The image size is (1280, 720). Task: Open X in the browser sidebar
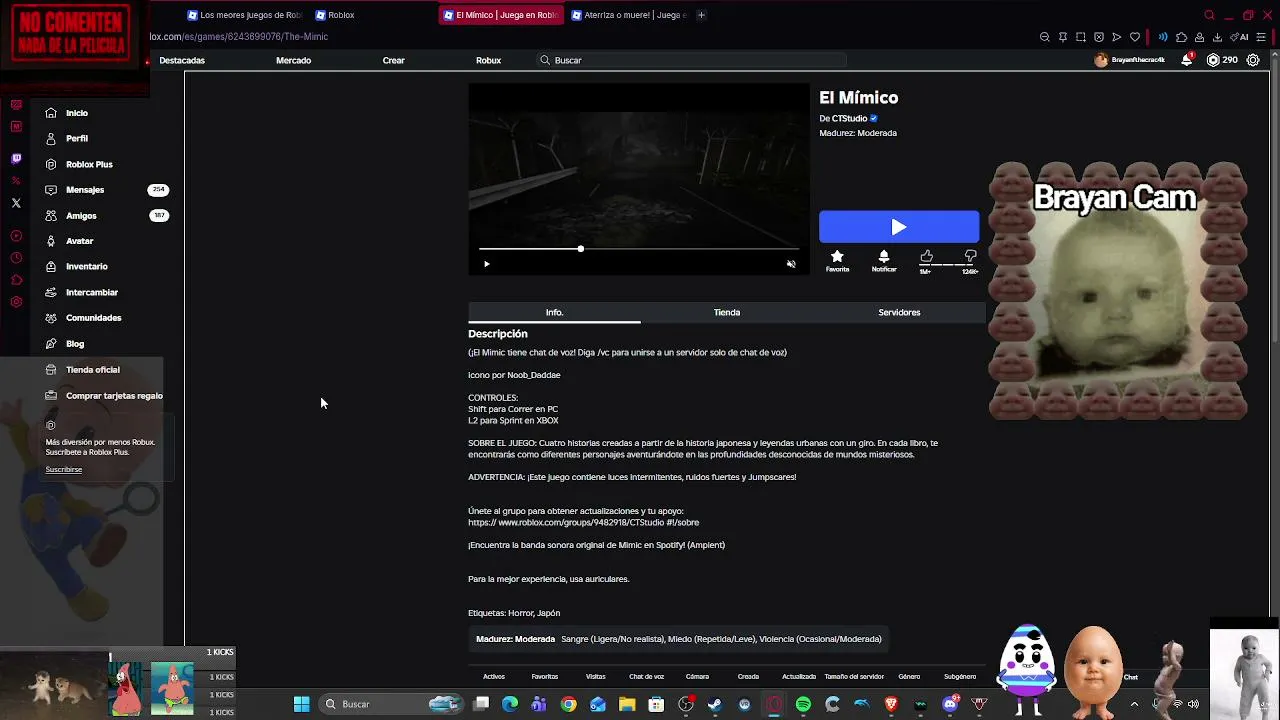pos(16,203)
